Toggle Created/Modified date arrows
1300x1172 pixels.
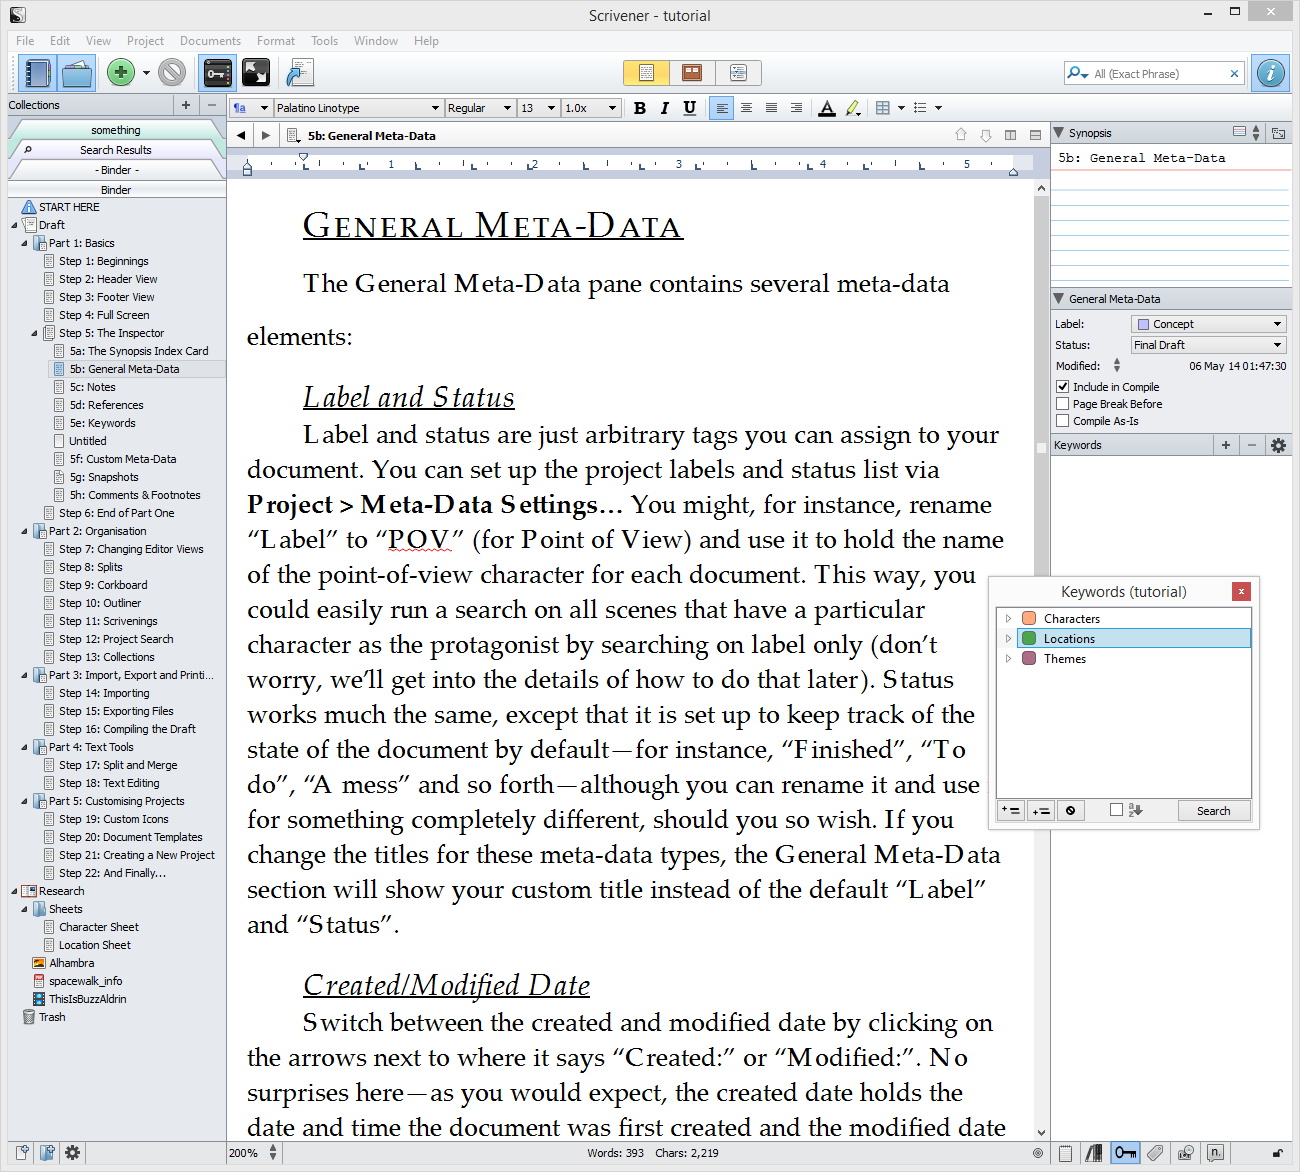point(1117,366)
